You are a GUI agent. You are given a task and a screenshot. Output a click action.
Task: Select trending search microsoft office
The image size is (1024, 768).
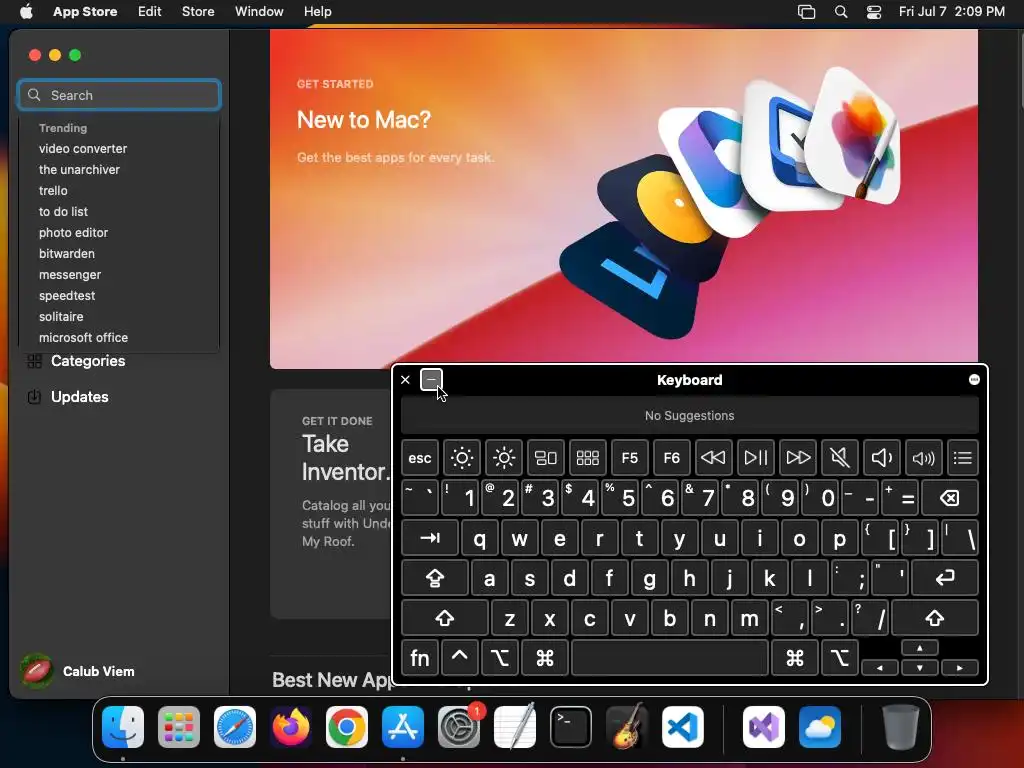click(x=83, y=338)
